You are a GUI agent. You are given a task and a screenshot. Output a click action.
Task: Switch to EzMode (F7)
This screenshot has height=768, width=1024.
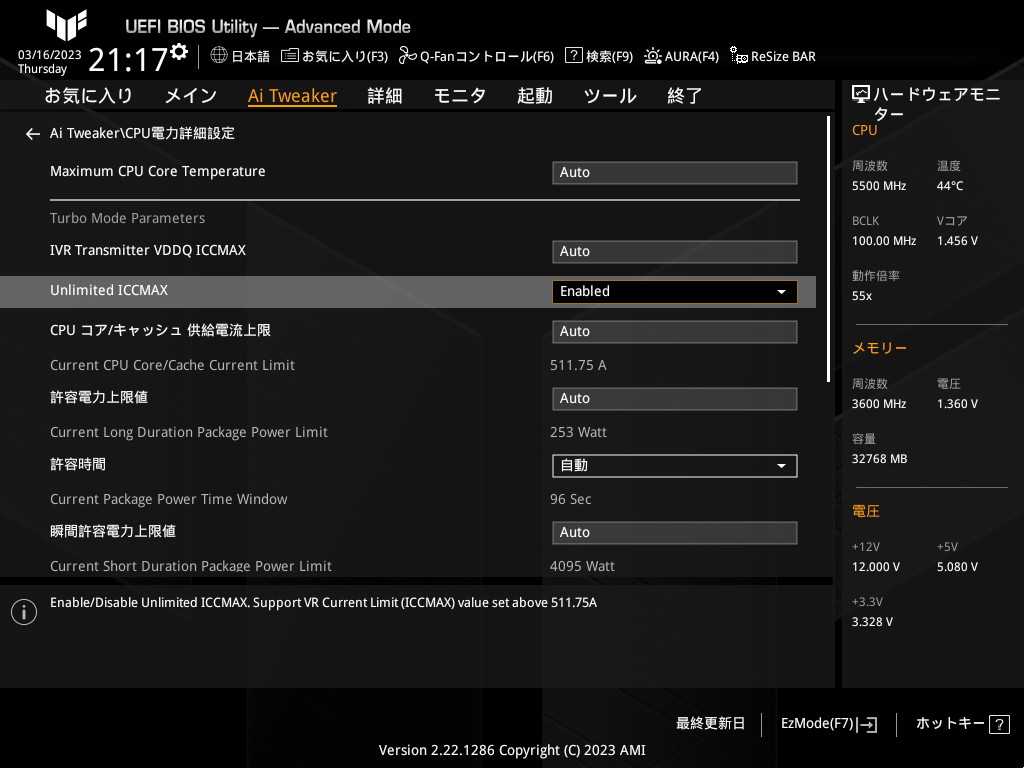(828, 724)
